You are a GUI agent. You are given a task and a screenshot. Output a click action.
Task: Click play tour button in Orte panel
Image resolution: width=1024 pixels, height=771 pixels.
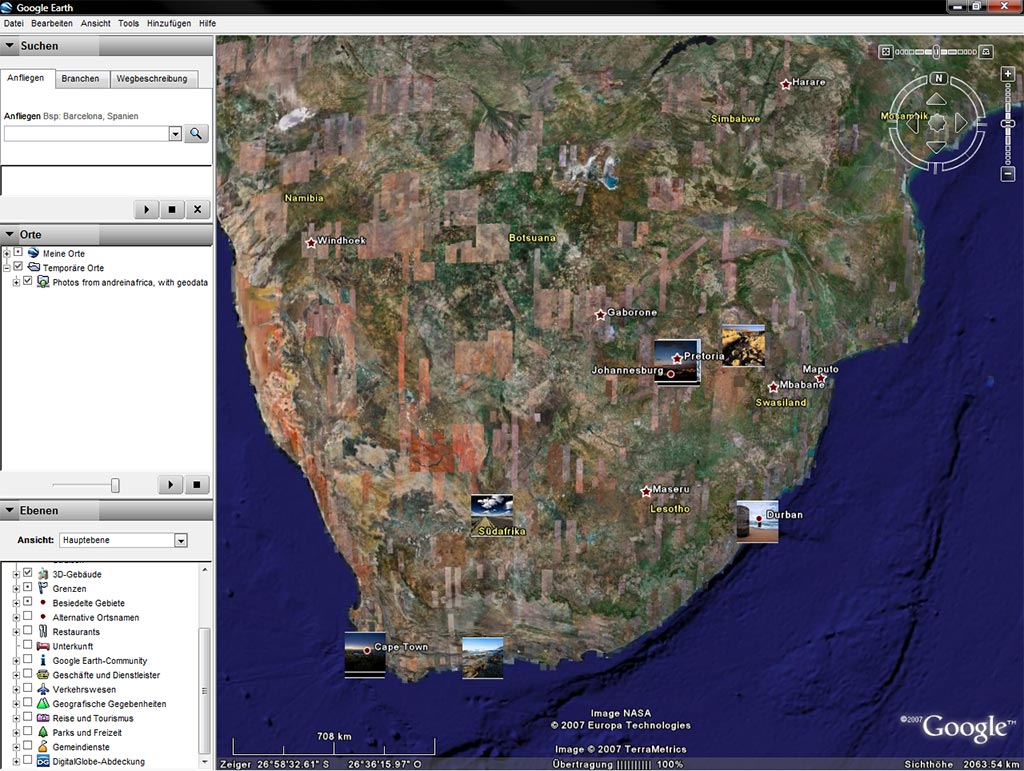[x=170, y=484]
